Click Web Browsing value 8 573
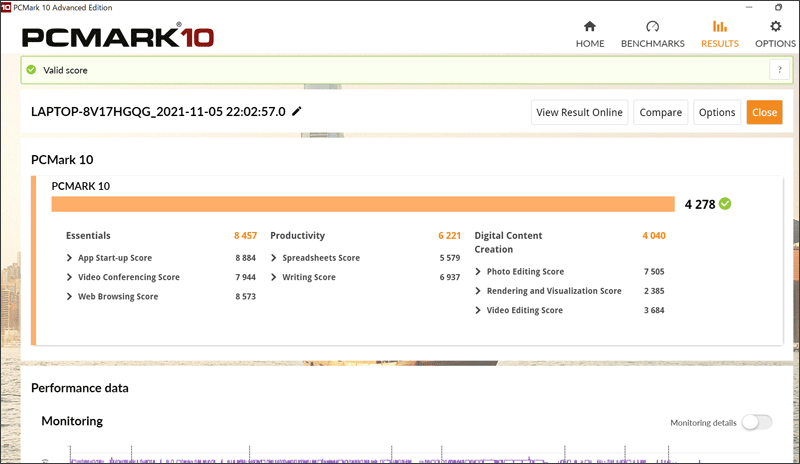Viewport: 800px width, 464px height. pos(245,297)
